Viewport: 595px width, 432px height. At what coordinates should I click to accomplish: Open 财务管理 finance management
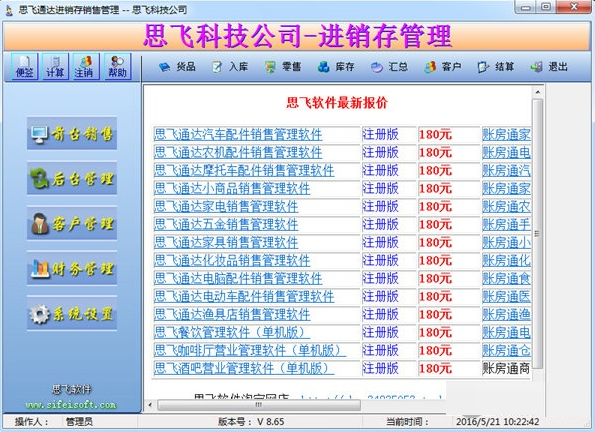[72, 269]
